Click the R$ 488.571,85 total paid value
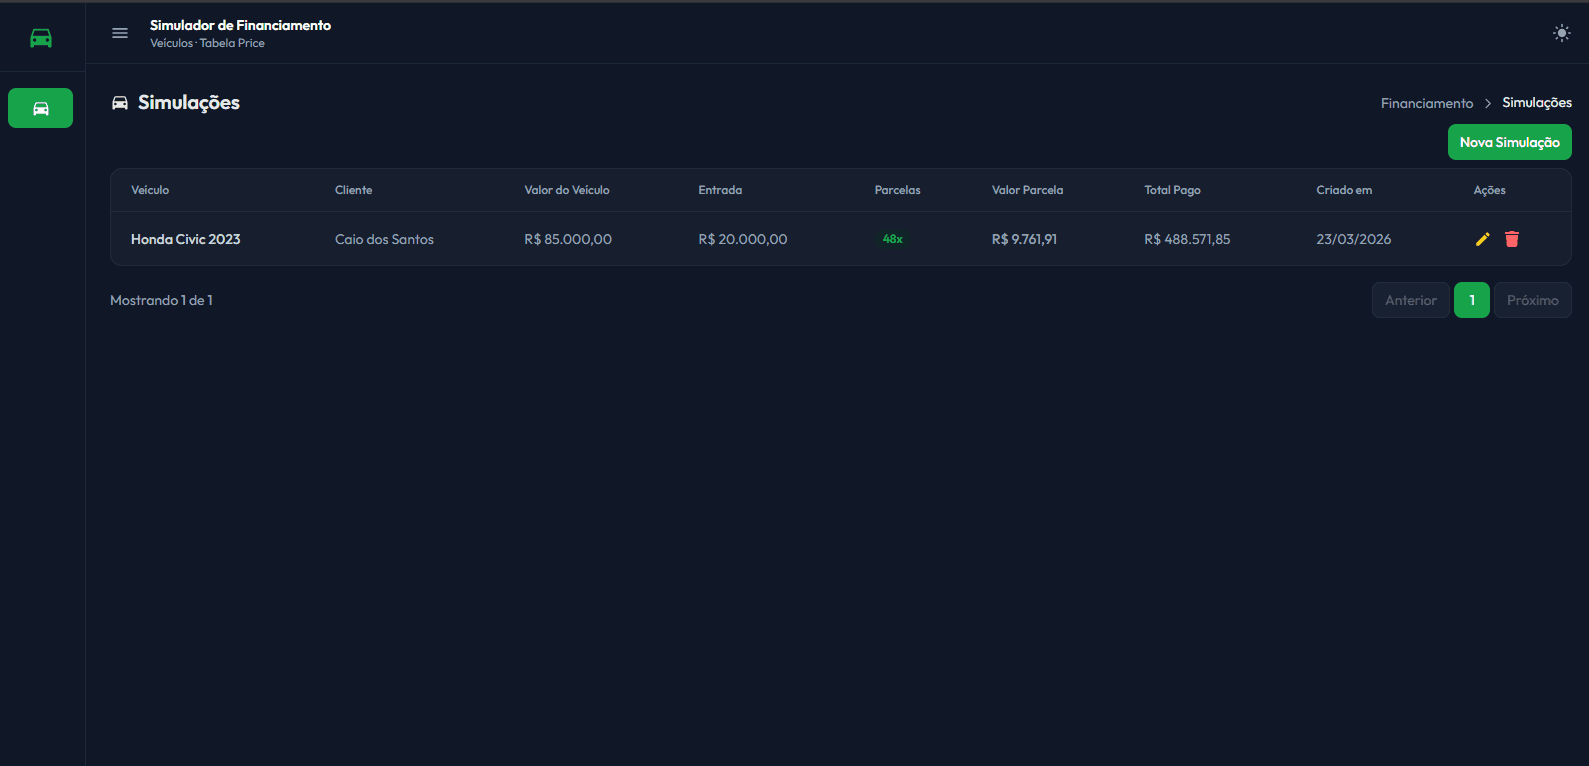This screenshot has height=766, width=1589. tap(1187, 239)
